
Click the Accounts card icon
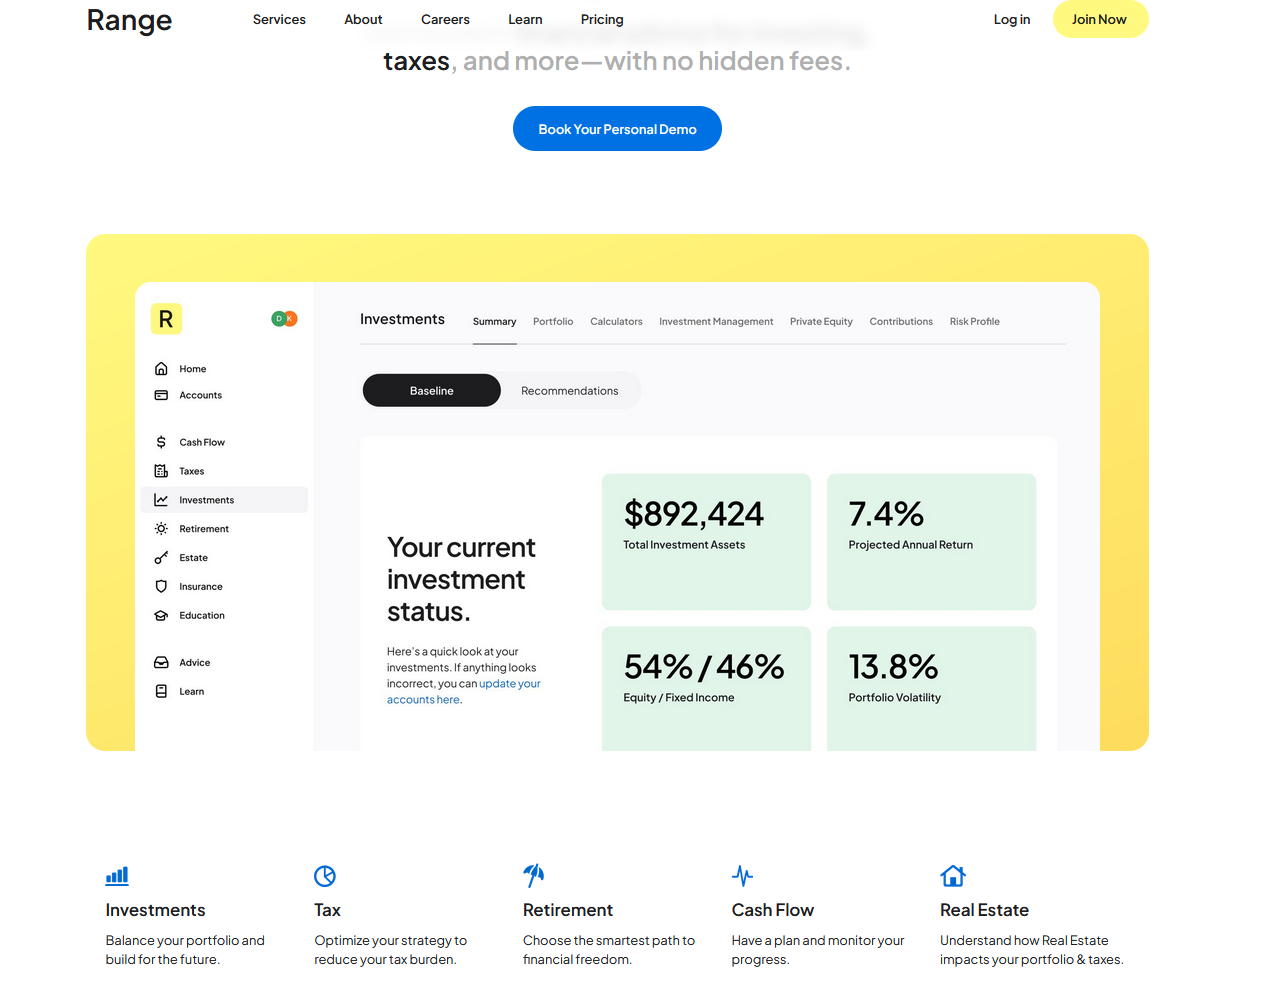(x=161, y=395)
